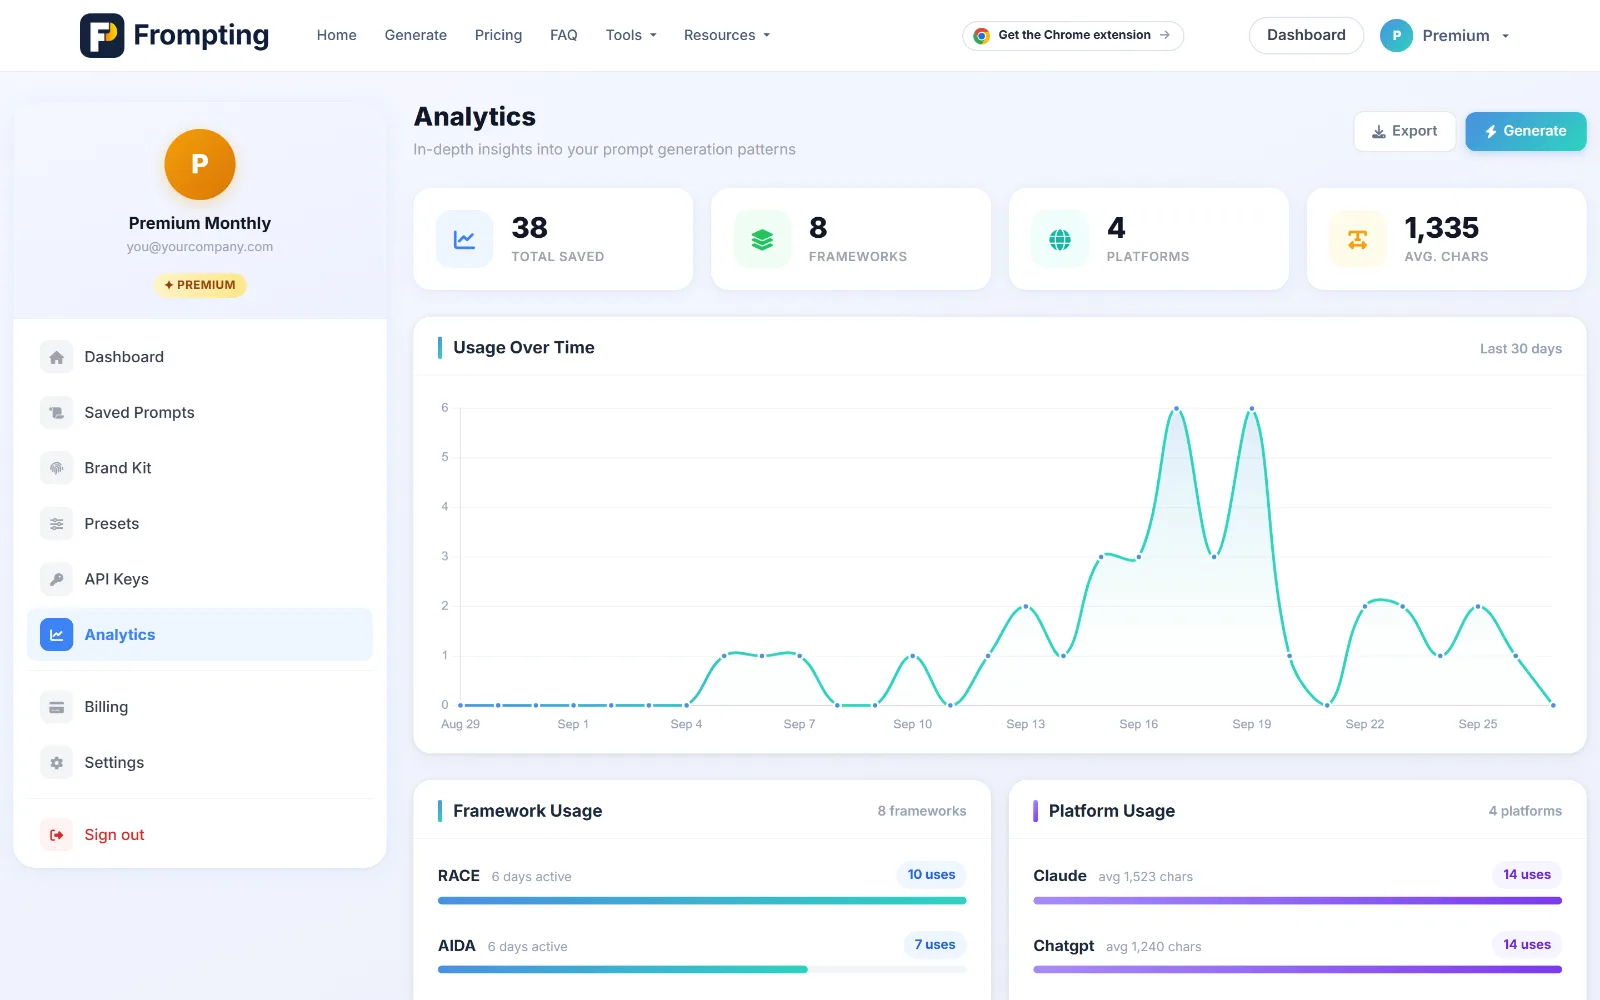Click the Chrome icon in extension banner
1600x1000 pixels.
(982, 35)
